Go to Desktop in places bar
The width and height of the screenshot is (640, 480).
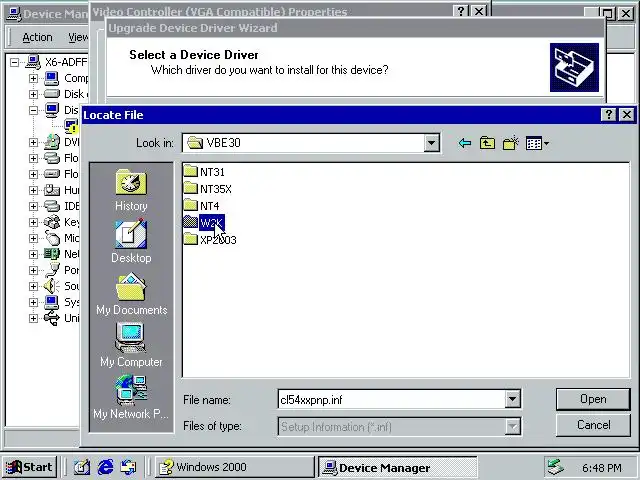pyautogui.click(x=131, y=241)
